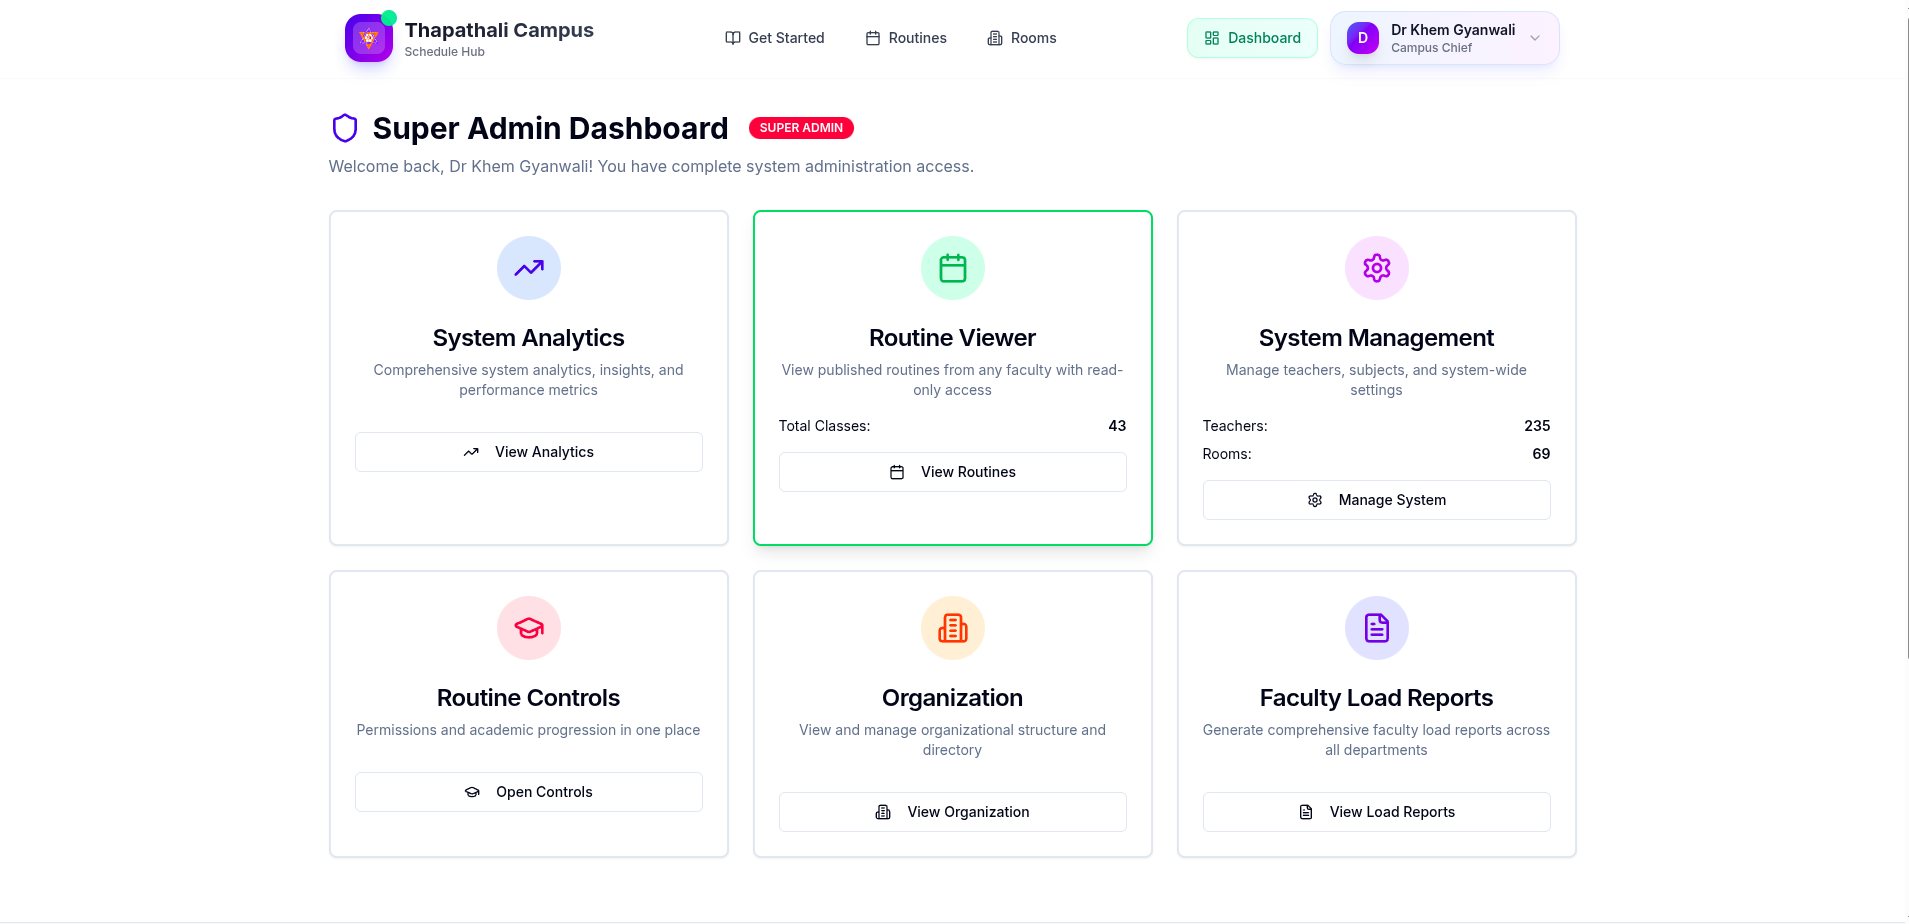Click the Faculty Load Reports card heading

[x=1377, y=698]
